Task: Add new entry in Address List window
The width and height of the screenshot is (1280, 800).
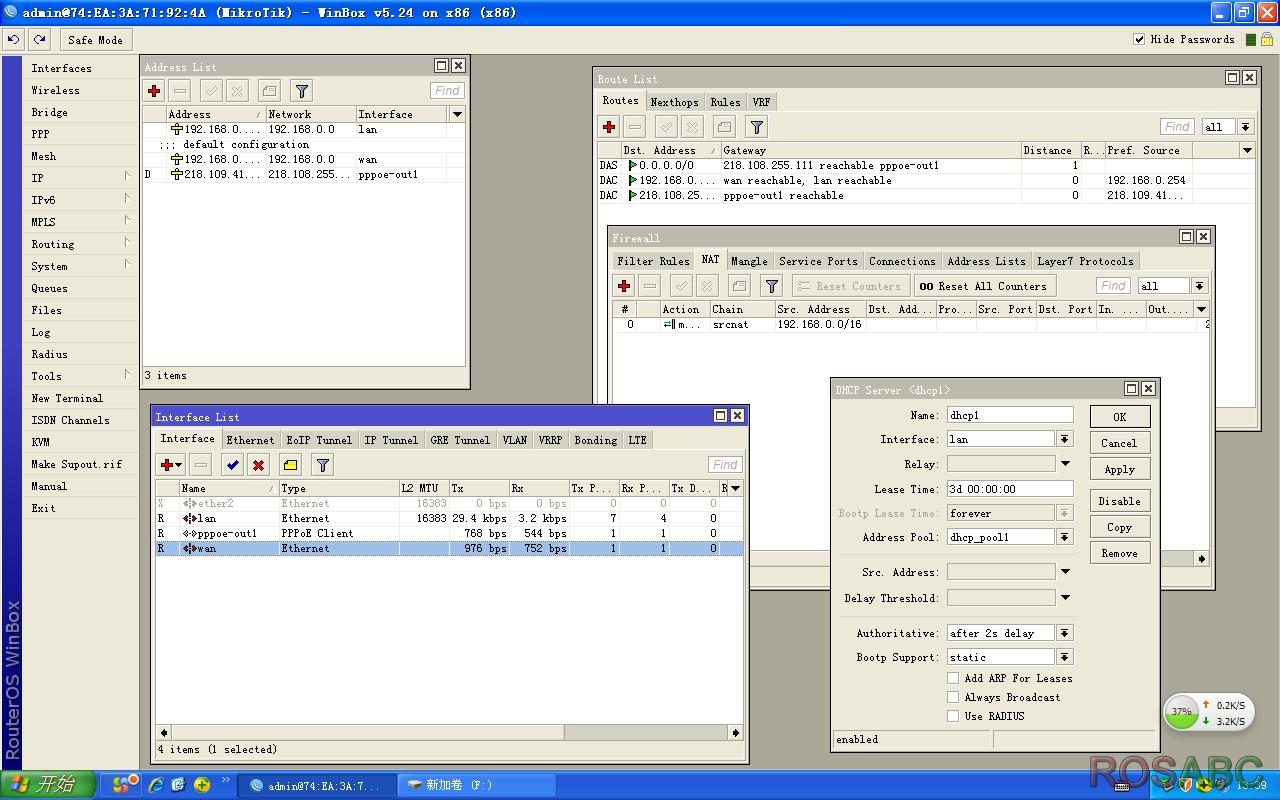Action: [154, 91]
